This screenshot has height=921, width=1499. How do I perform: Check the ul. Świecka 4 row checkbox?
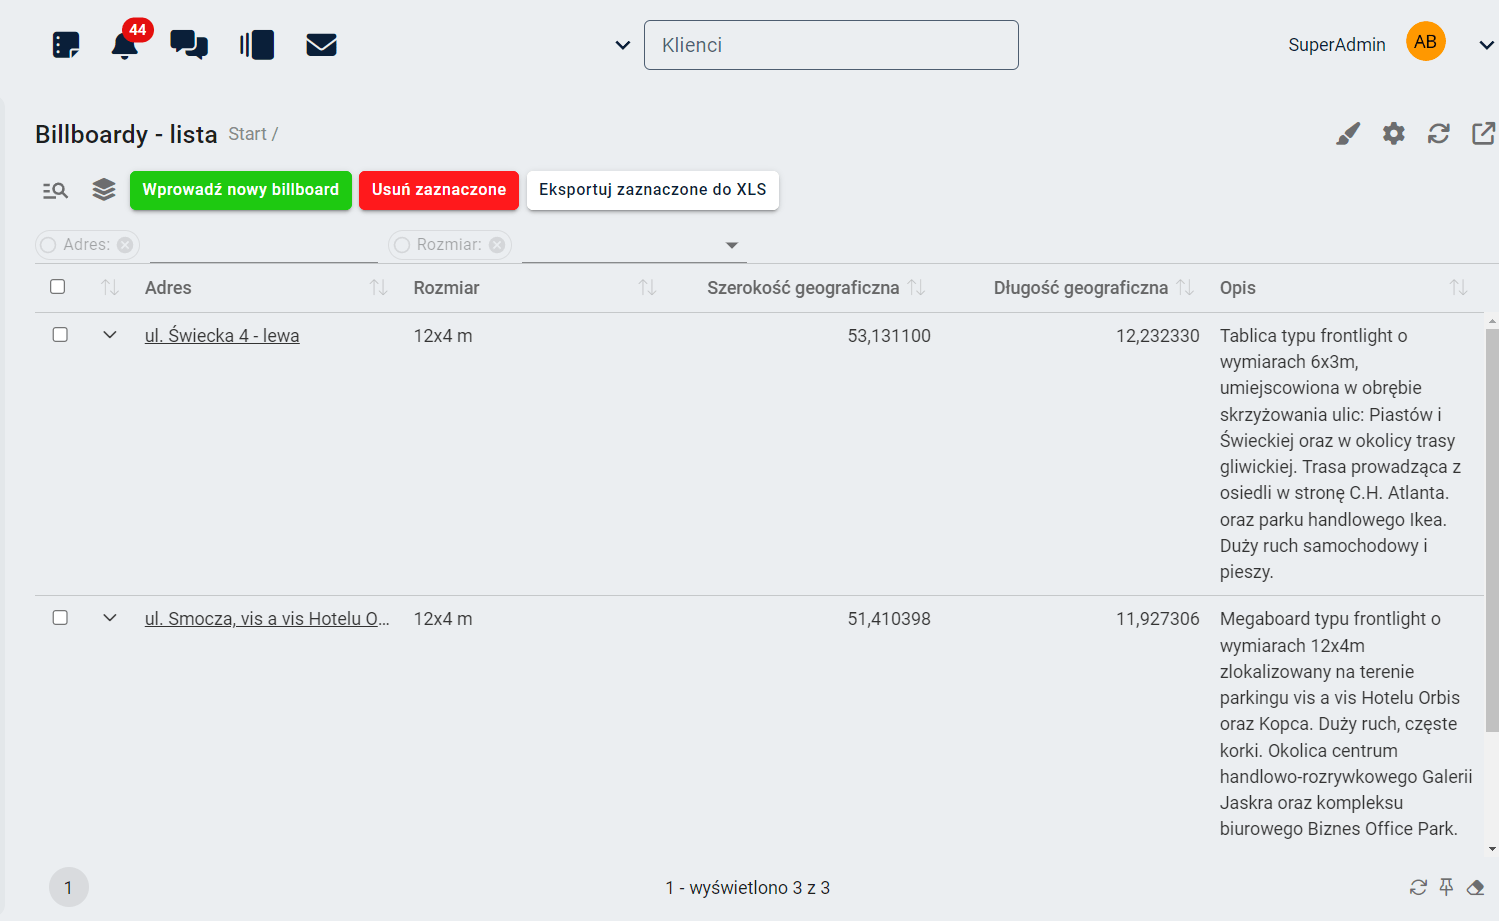coord(60,335)
